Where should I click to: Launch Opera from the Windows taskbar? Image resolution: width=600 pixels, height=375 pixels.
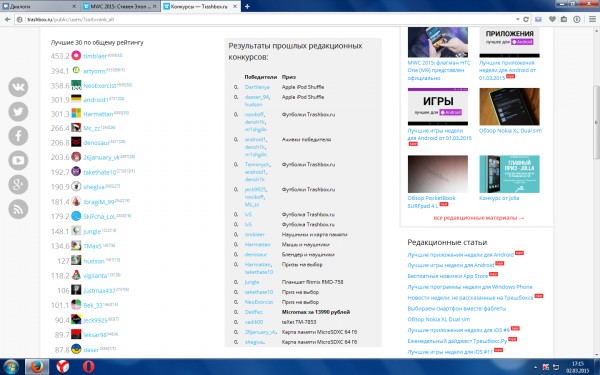tap(88, 367)
